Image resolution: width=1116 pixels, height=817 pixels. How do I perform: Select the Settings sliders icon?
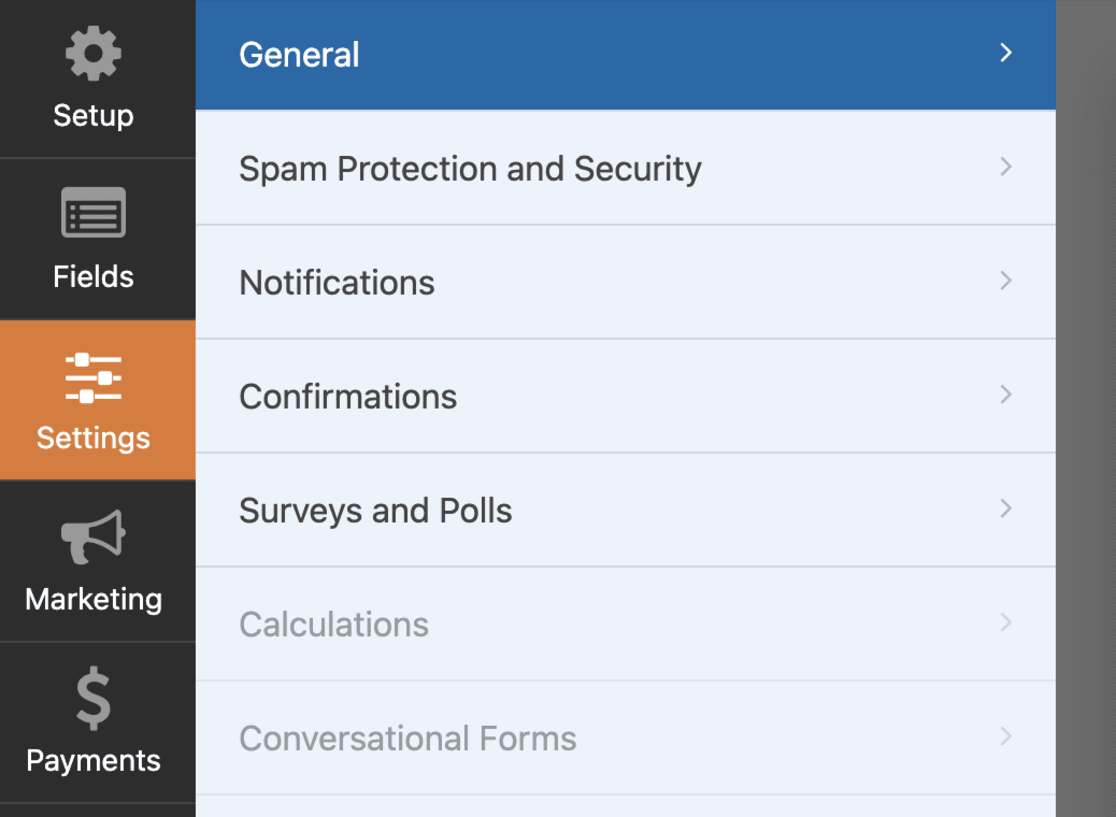click(93, 375)
